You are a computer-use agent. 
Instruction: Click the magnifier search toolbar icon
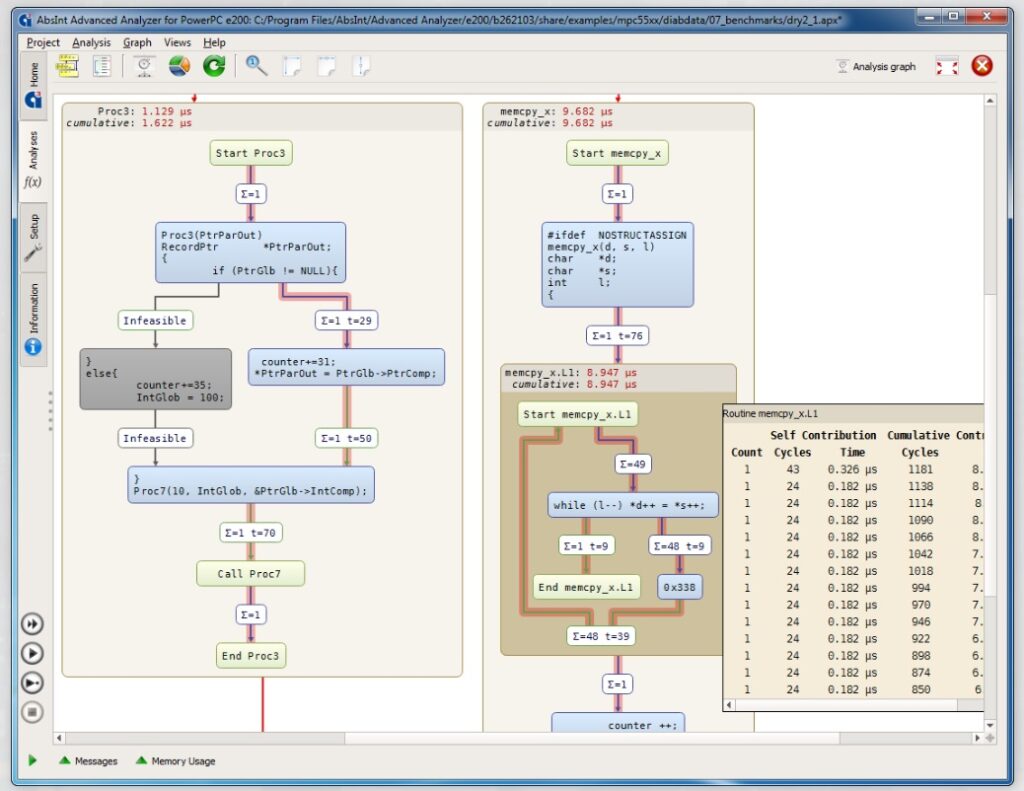click(x=256, y=66)
